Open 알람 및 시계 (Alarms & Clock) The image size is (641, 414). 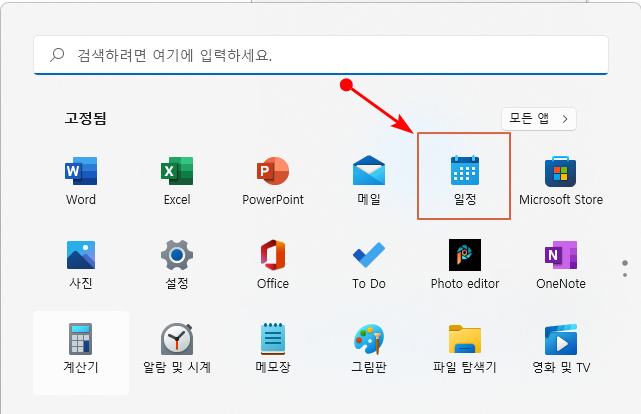[x=177, y=349]
